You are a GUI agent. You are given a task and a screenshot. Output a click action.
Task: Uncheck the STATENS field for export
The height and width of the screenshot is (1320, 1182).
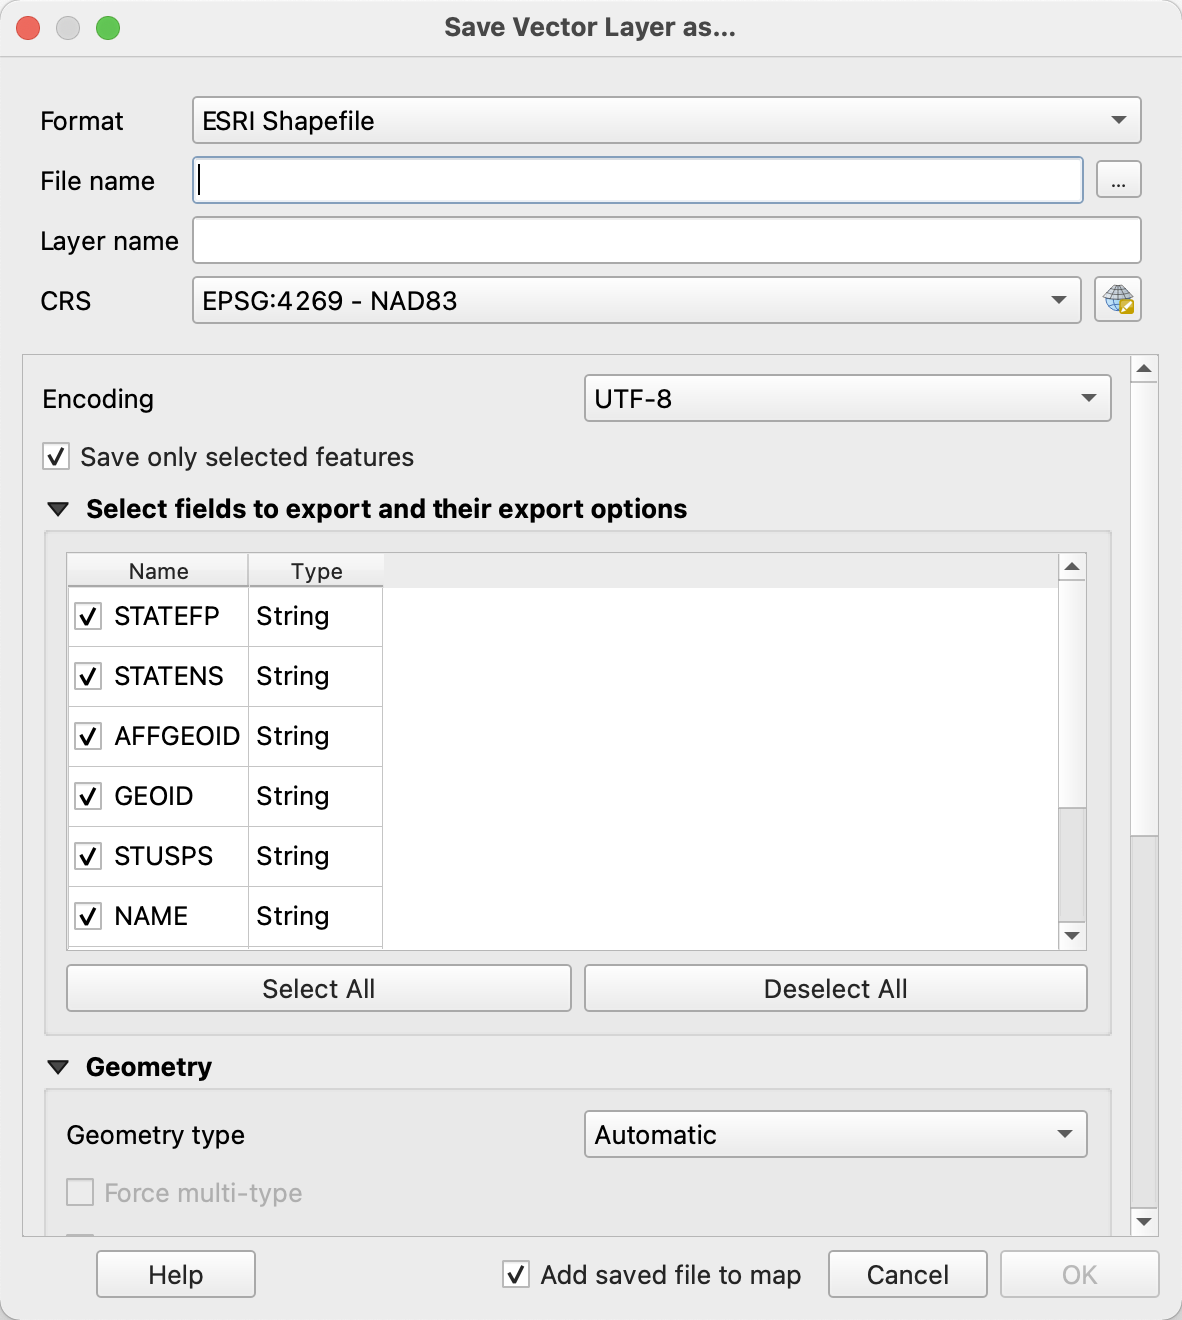click(87, 676)
